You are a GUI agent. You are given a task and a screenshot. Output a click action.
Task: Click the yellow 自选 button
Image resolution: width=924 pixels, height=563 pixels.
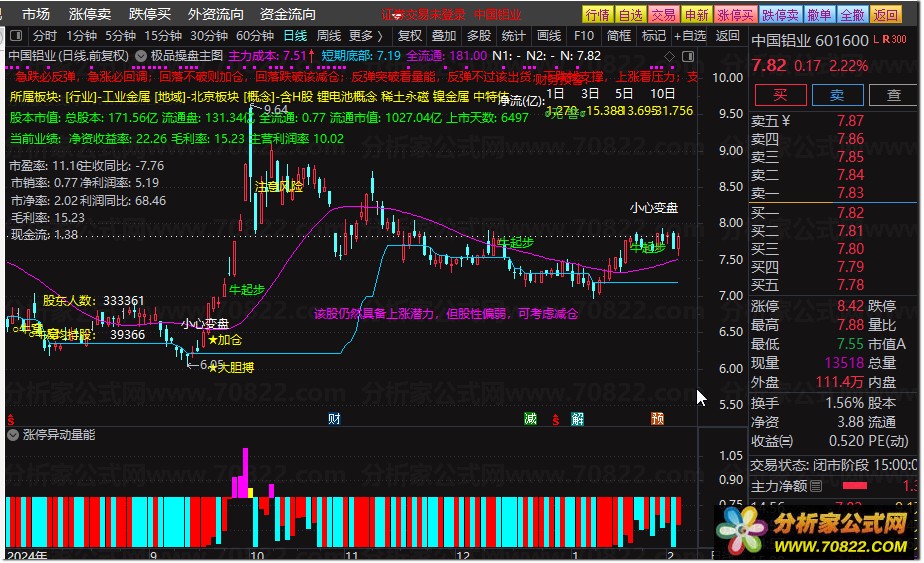tap(631, 14)
